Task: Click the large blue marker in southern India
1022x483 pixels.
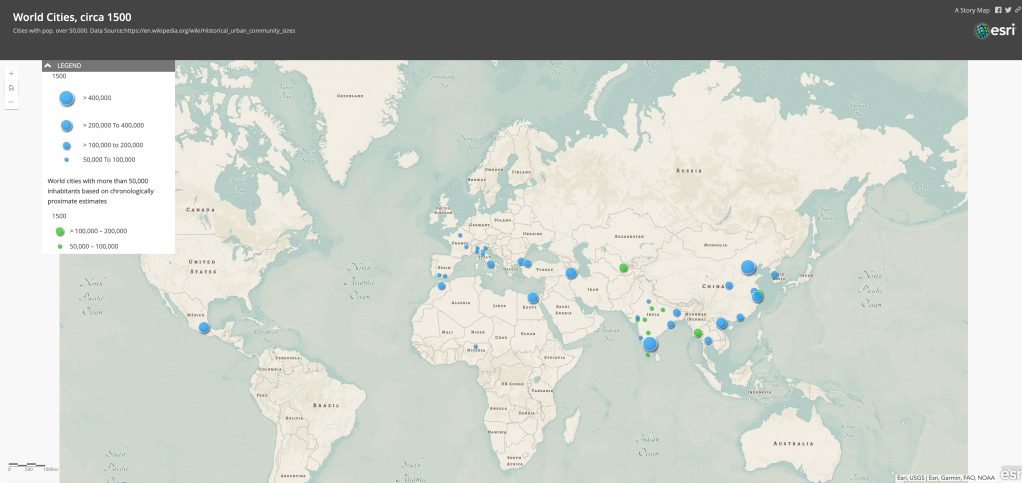Action: [650, 344]
